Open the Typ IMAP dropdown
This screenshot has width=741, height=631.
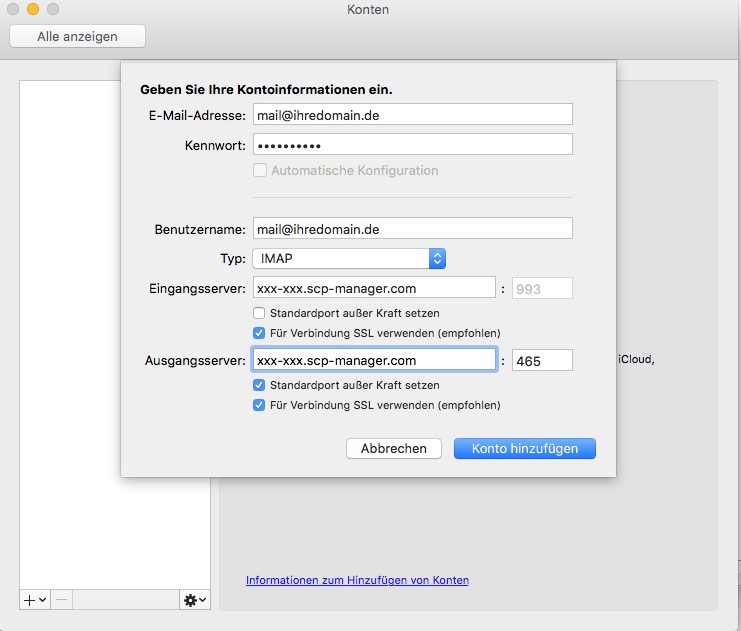[348, 259]
